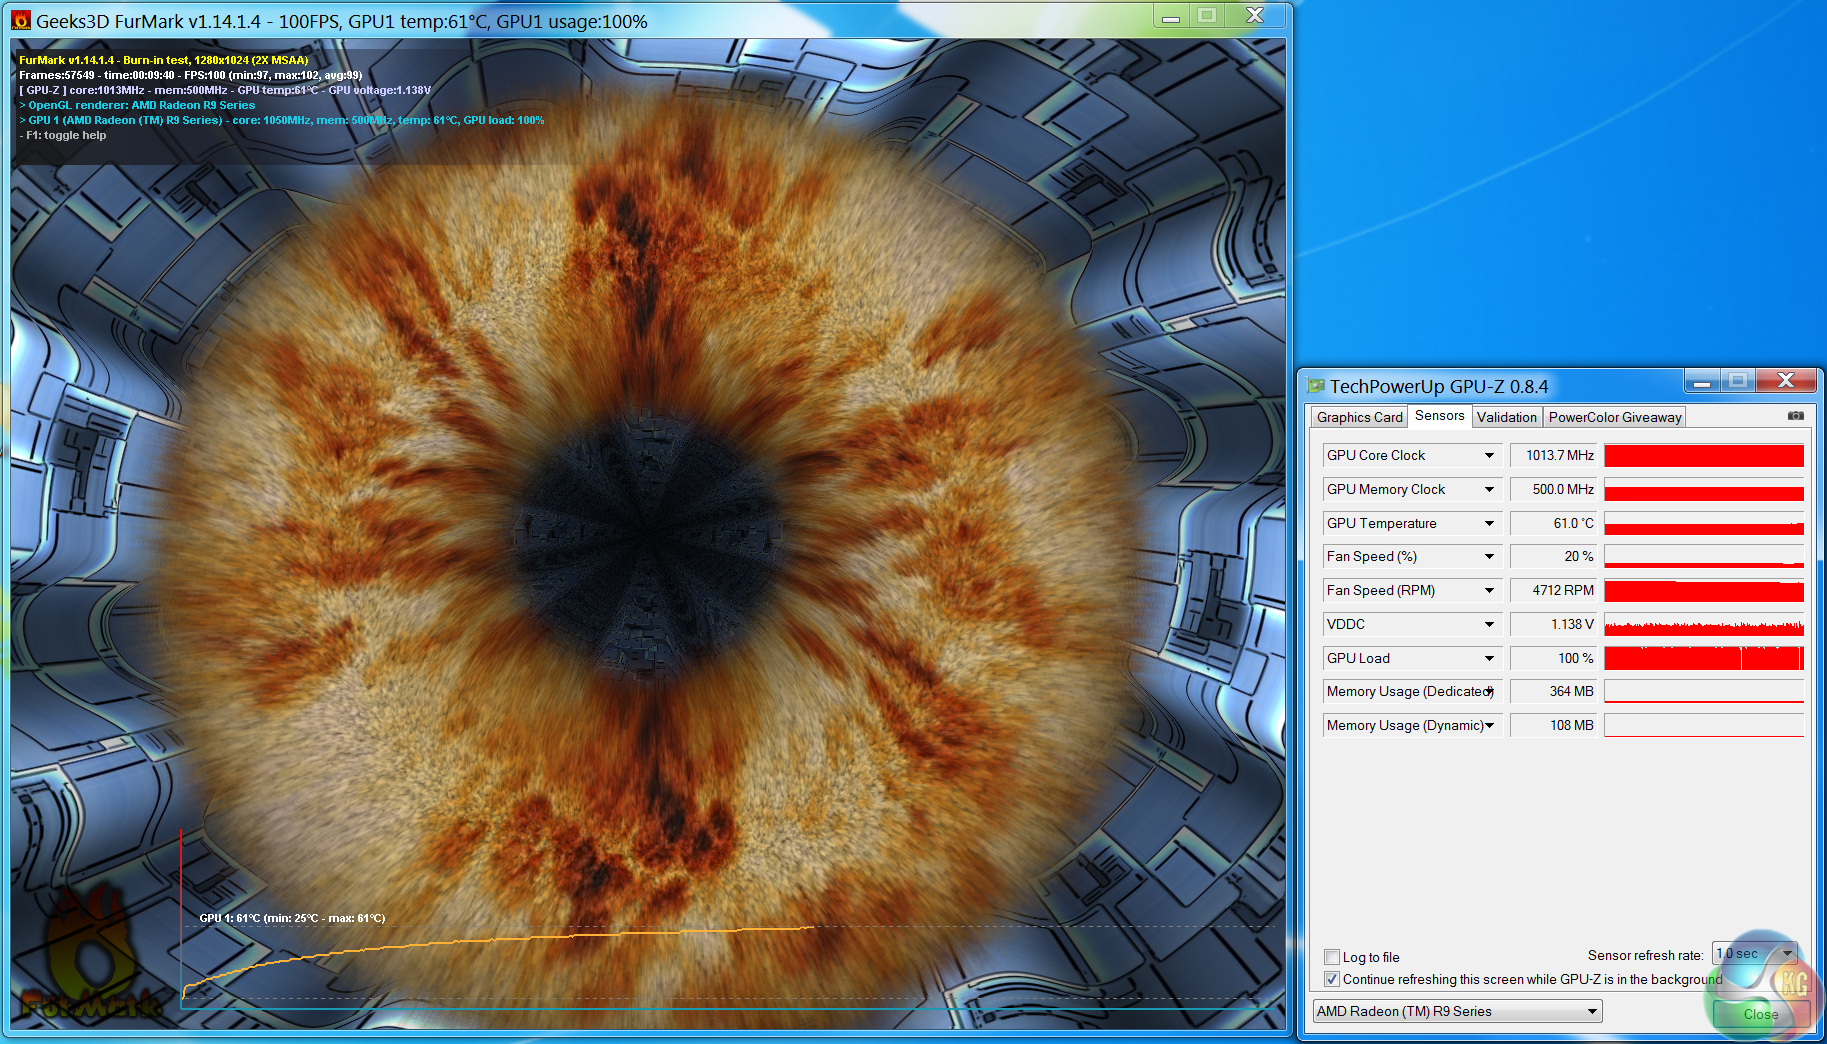This screenshot has height=1044, width=1827.
Task: Close GPU-Z using the title bar X
Action: point(1786,381)
